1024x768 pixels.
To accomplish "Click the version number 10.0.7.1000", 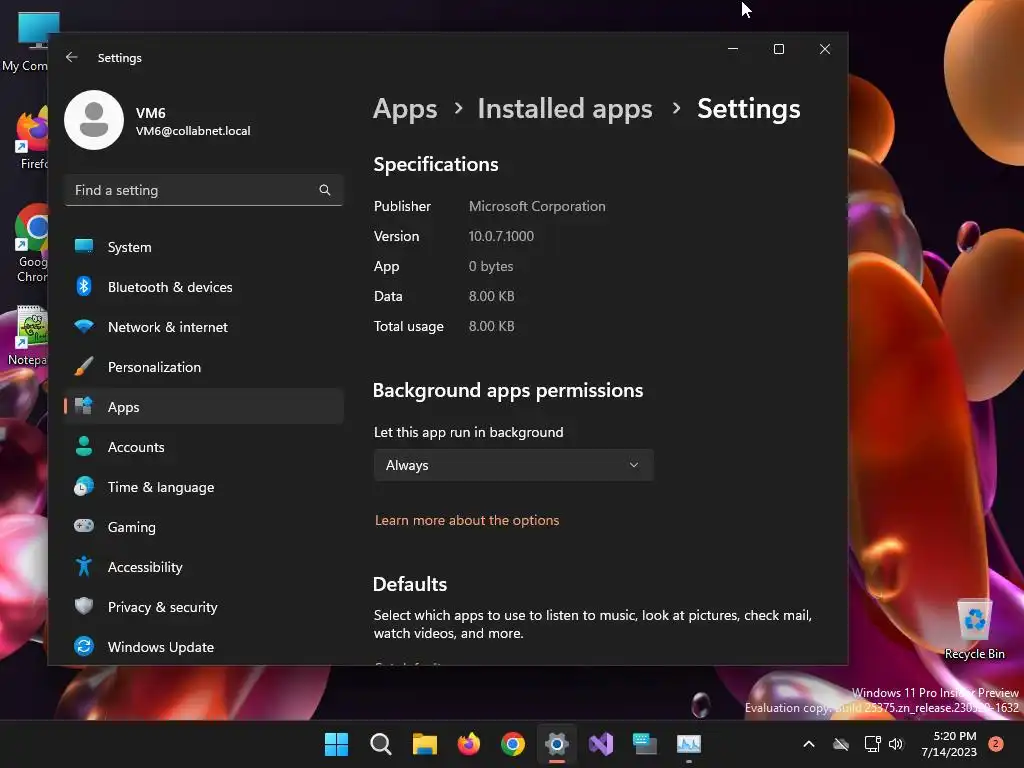I will pos(501,236).
